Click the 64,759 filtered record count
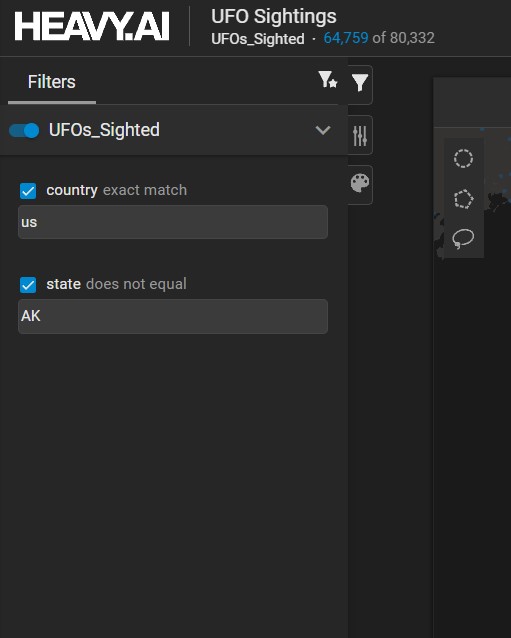511x638 pixels. (x=346, y=38)
